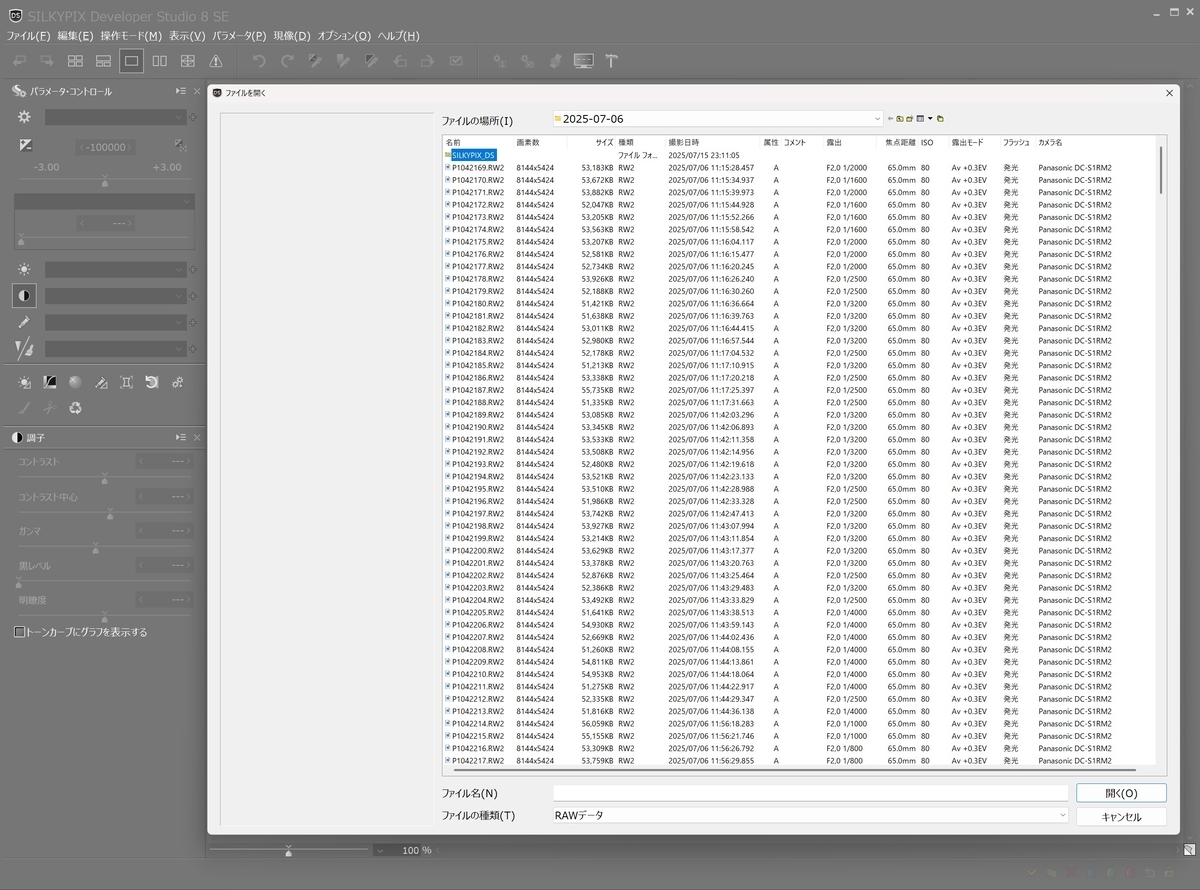The image size is (1200, 890).
Task: Open the 操作モード(M) menu
Action: [x=132, y=36]
